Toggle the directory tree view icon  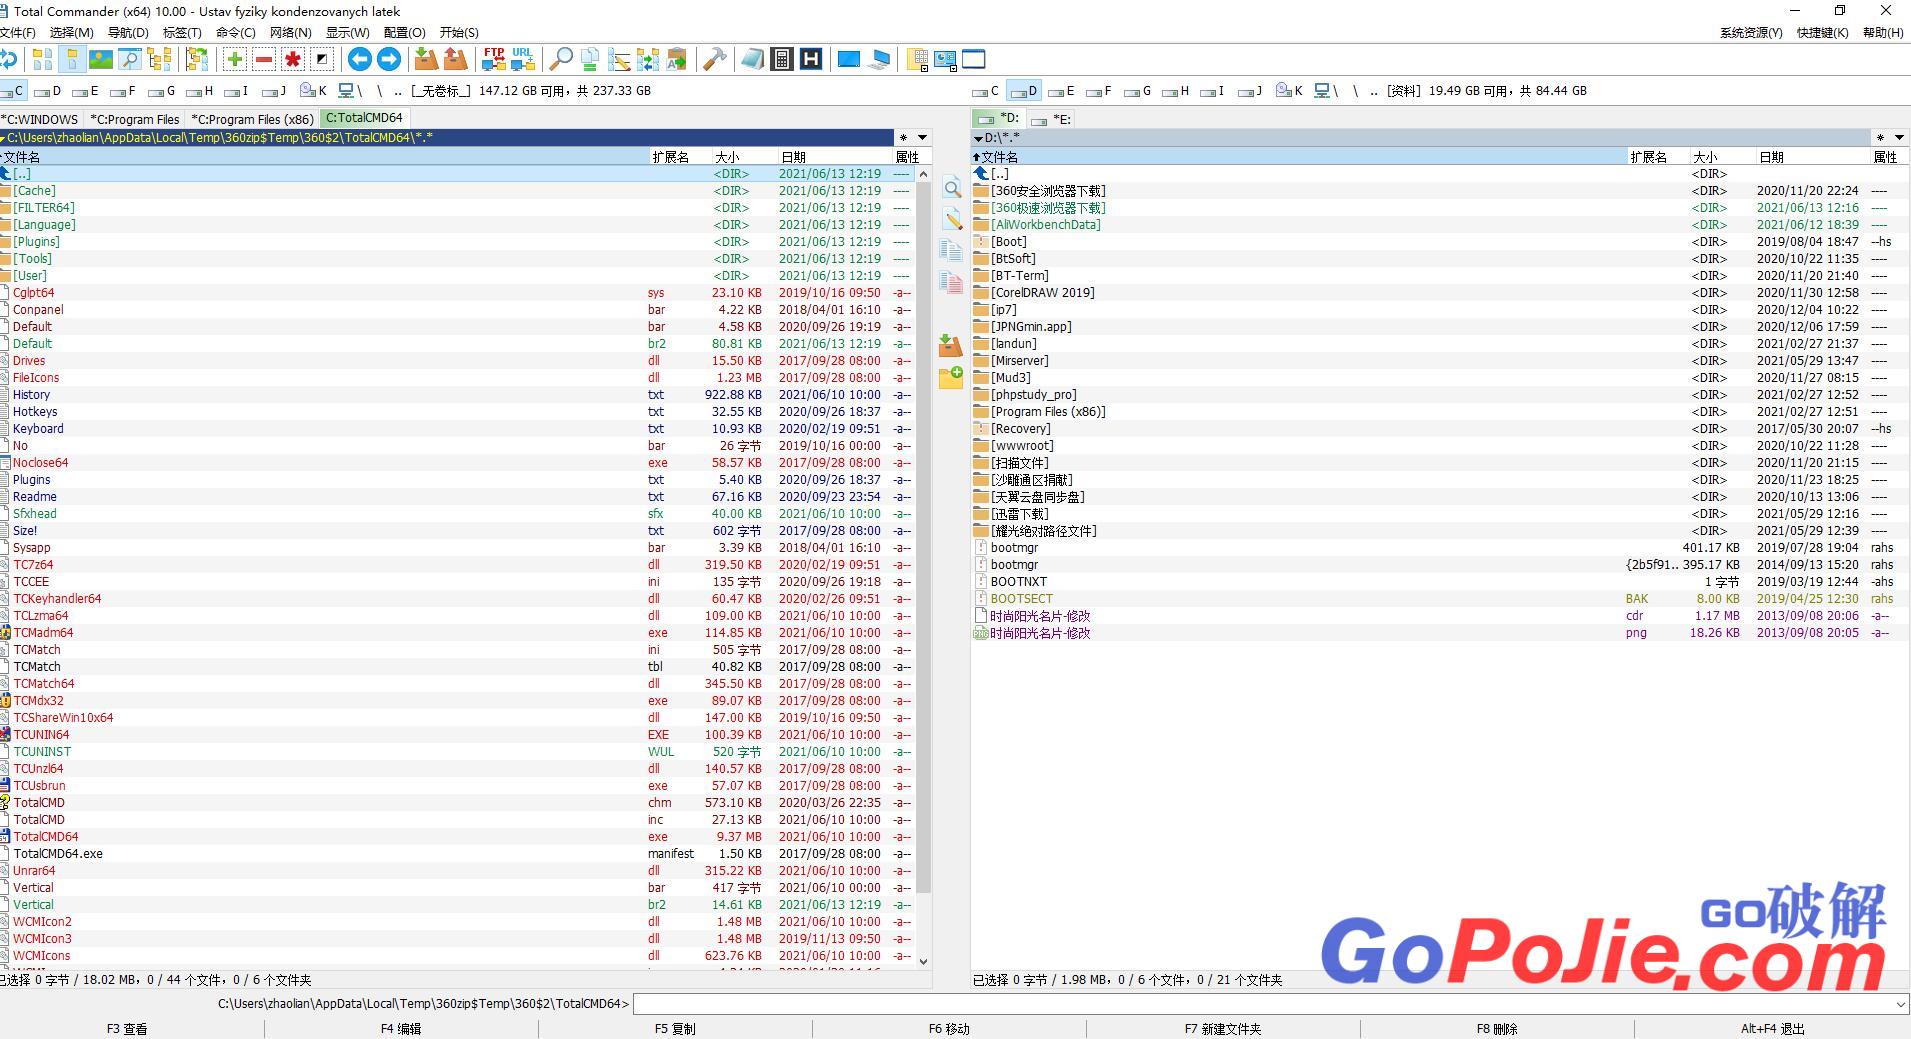(x=159, y=60)
